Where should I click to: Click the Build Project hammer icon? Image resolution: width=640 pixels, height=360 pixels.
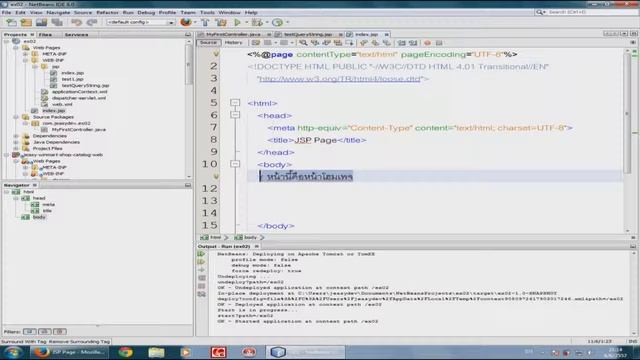205,22
